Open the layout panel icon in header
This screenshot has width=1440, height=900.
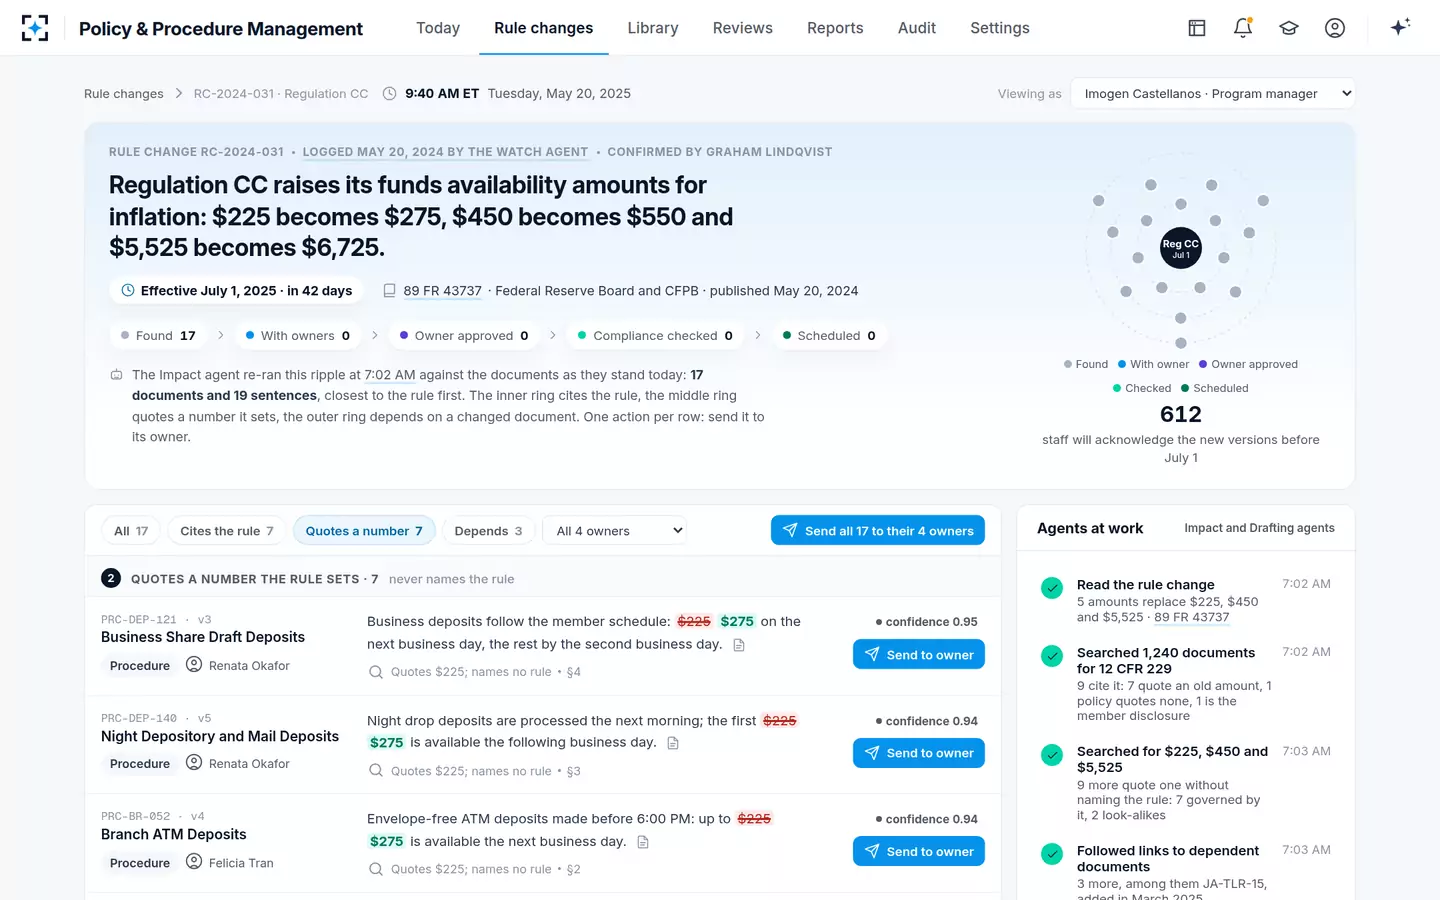click(x=1197, y=28)
